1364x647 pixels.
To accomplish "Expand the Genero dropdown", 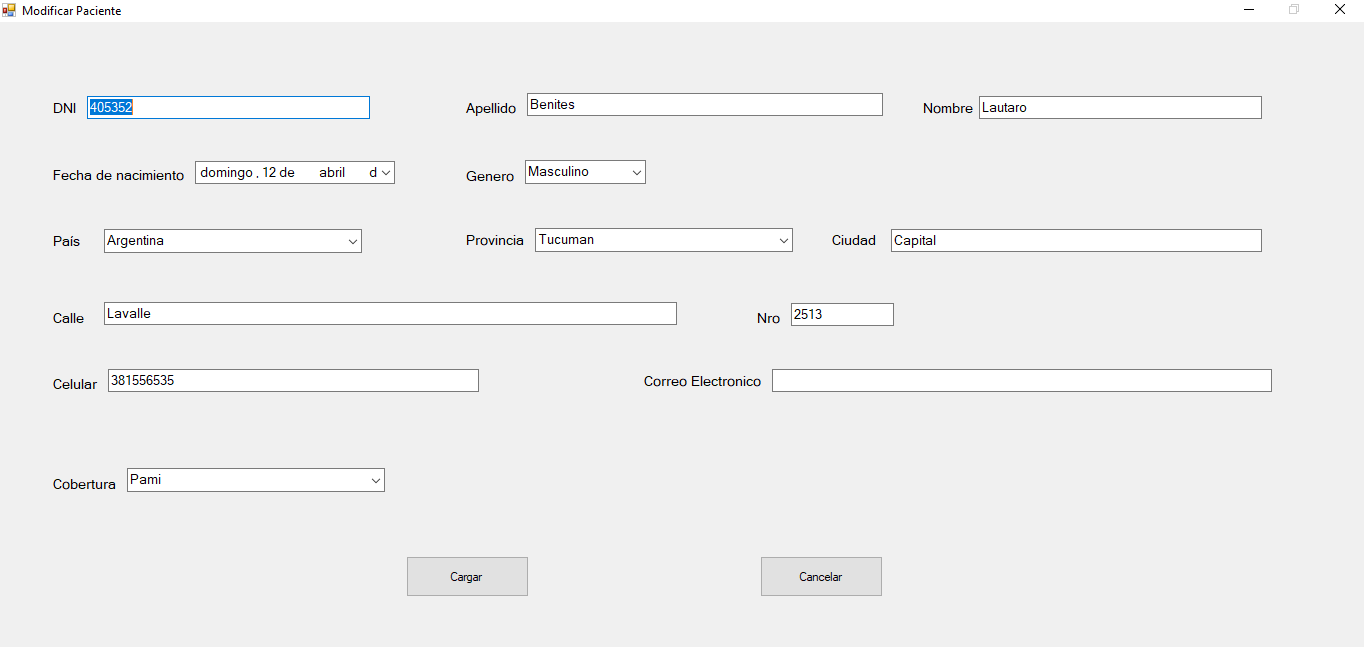I will 636,173.
